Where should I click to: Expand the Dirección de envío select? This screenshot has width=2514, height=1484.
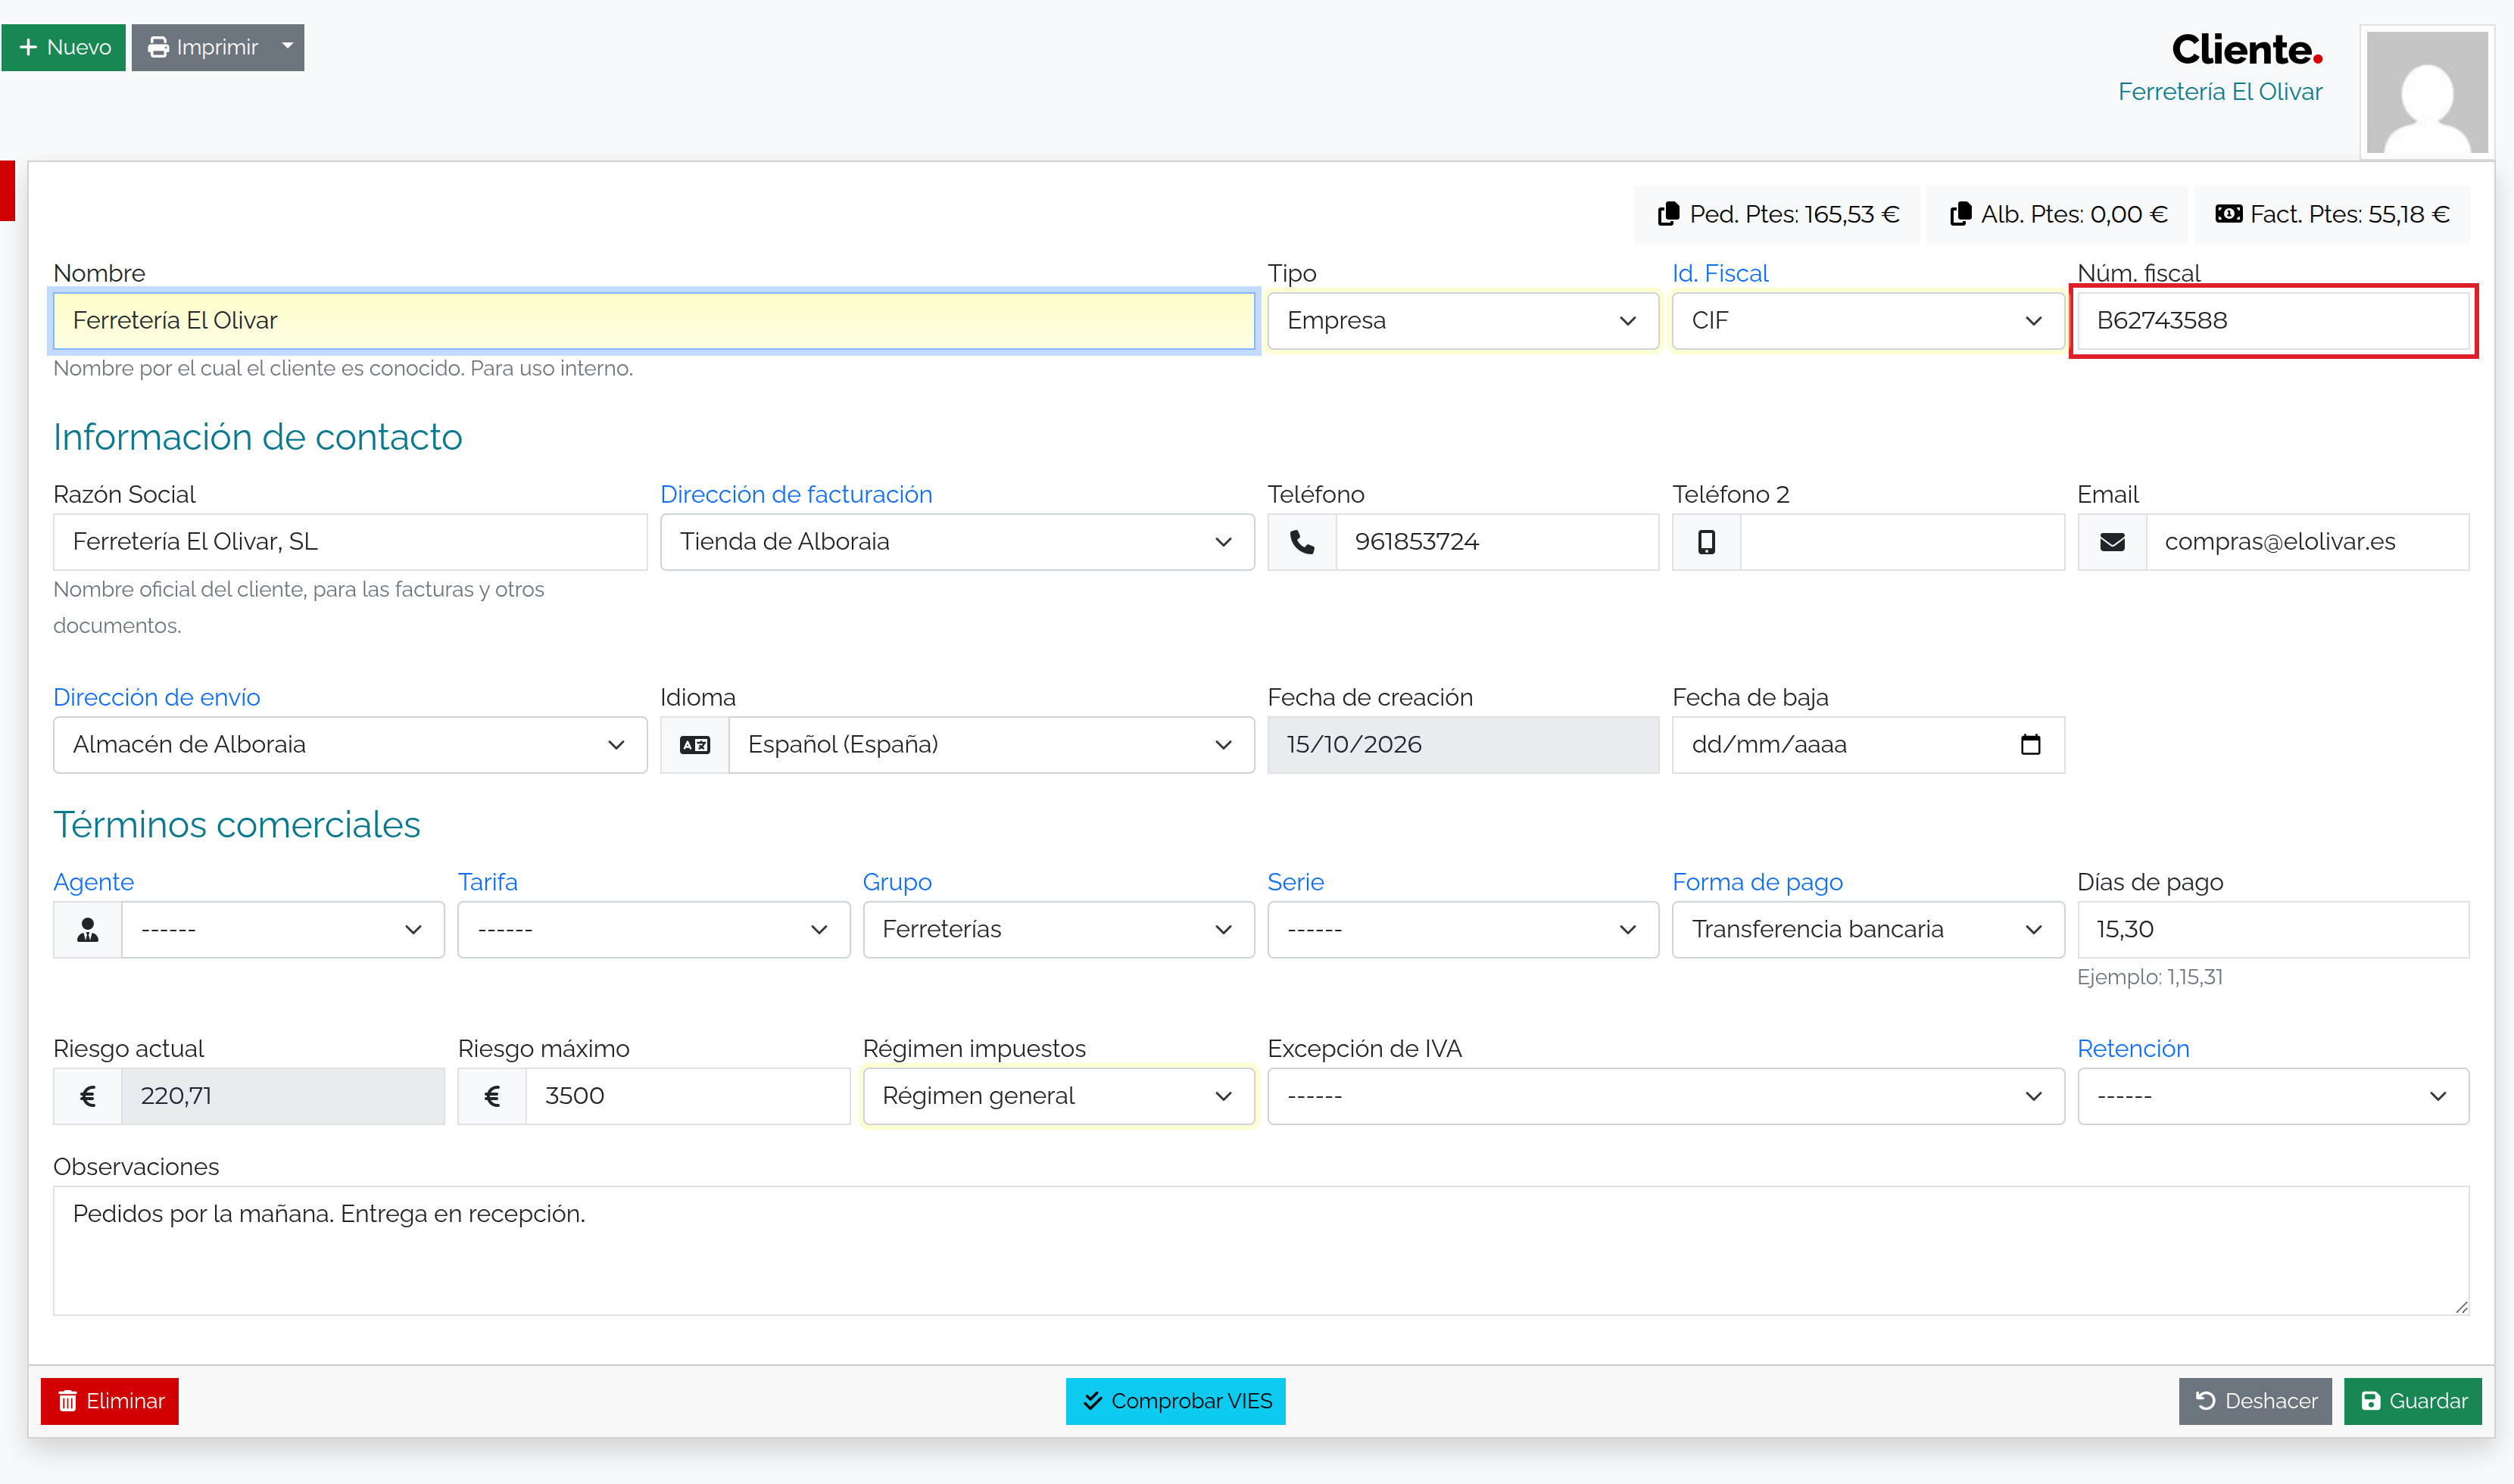tap(350, 745)
